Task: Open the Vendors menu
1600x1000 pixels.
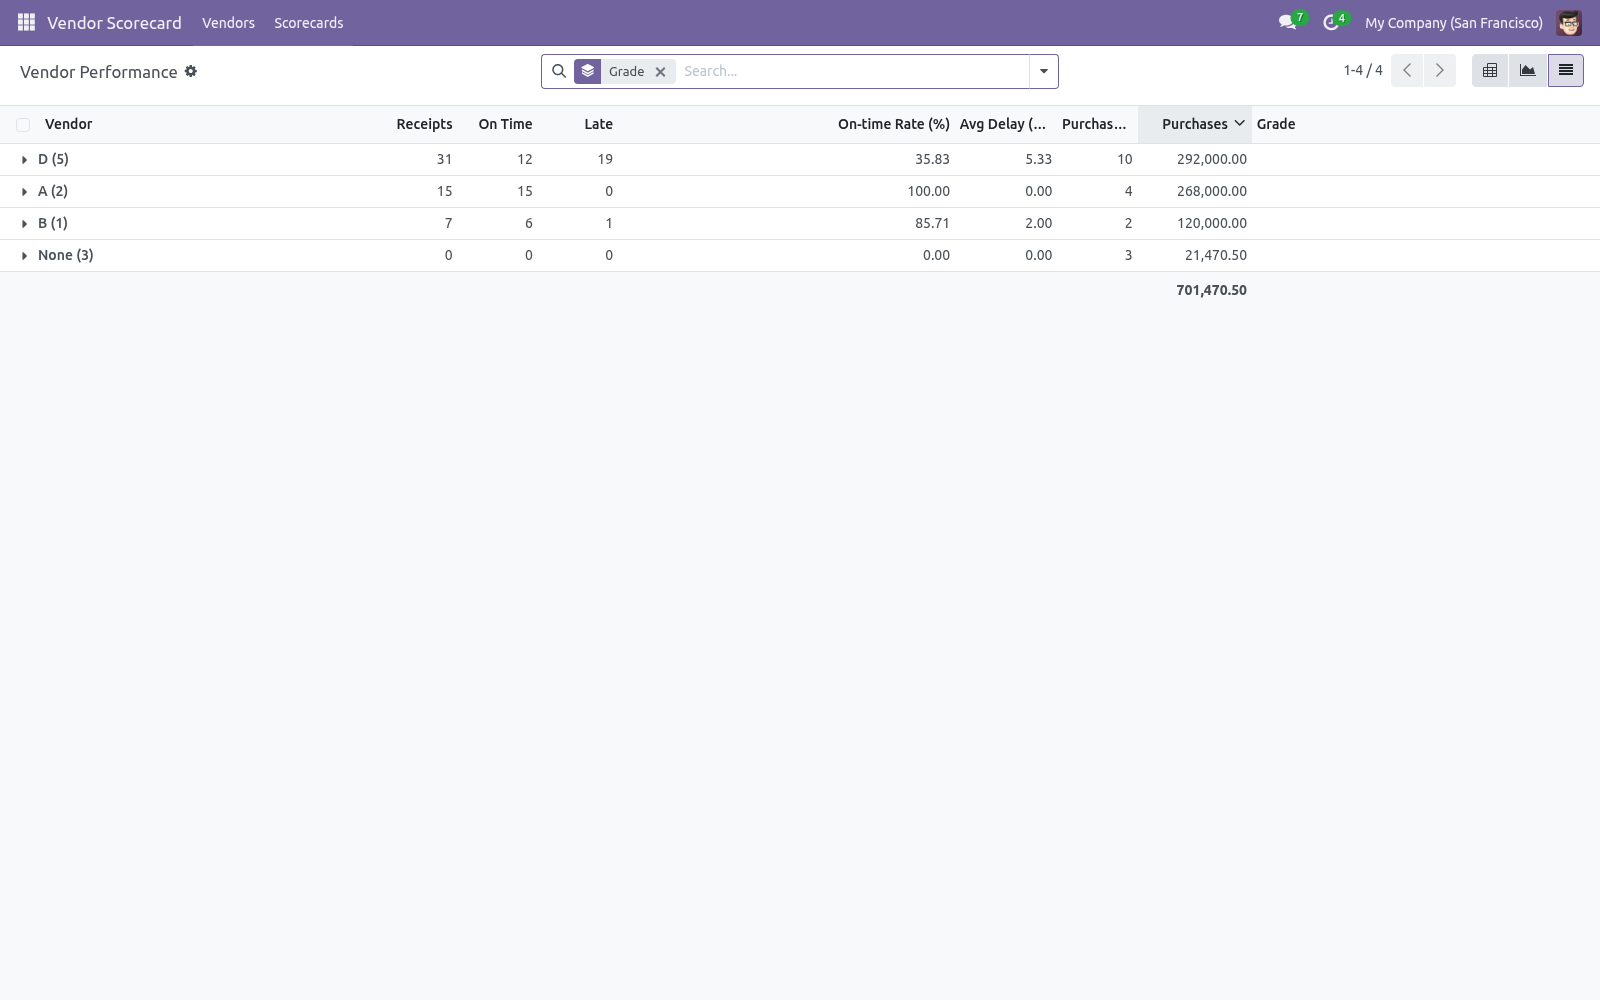Action: (x=228, y=22)
